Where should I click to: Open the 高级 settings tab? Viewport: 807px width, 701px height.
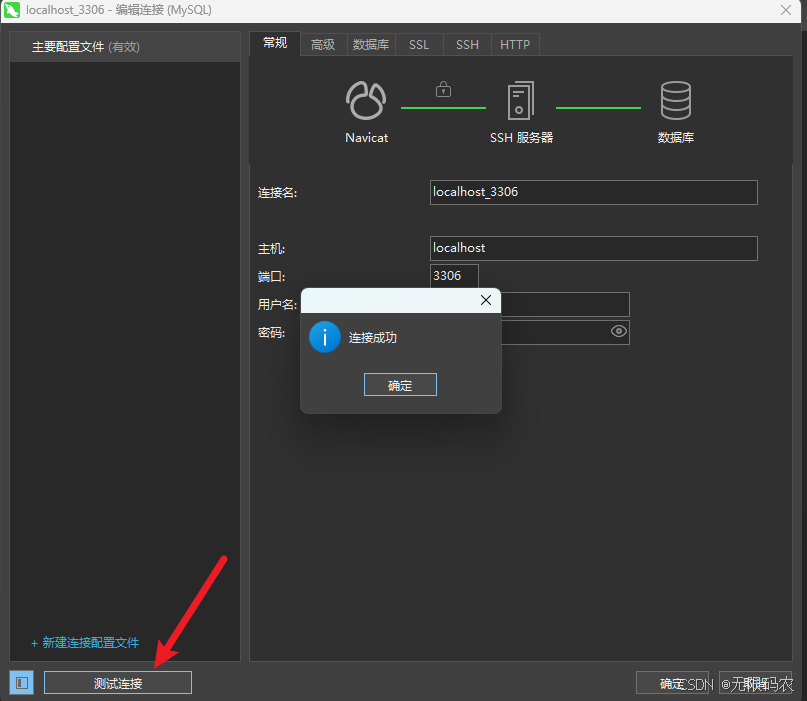(x=321, y=44)
